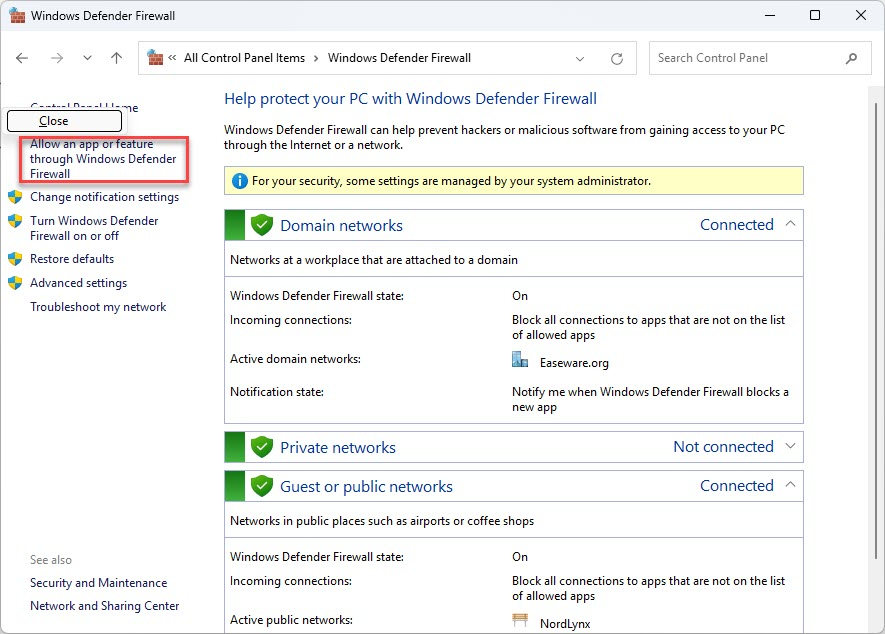
Task: Open the address bar history dropdown
Action: [x=582, y=58]
